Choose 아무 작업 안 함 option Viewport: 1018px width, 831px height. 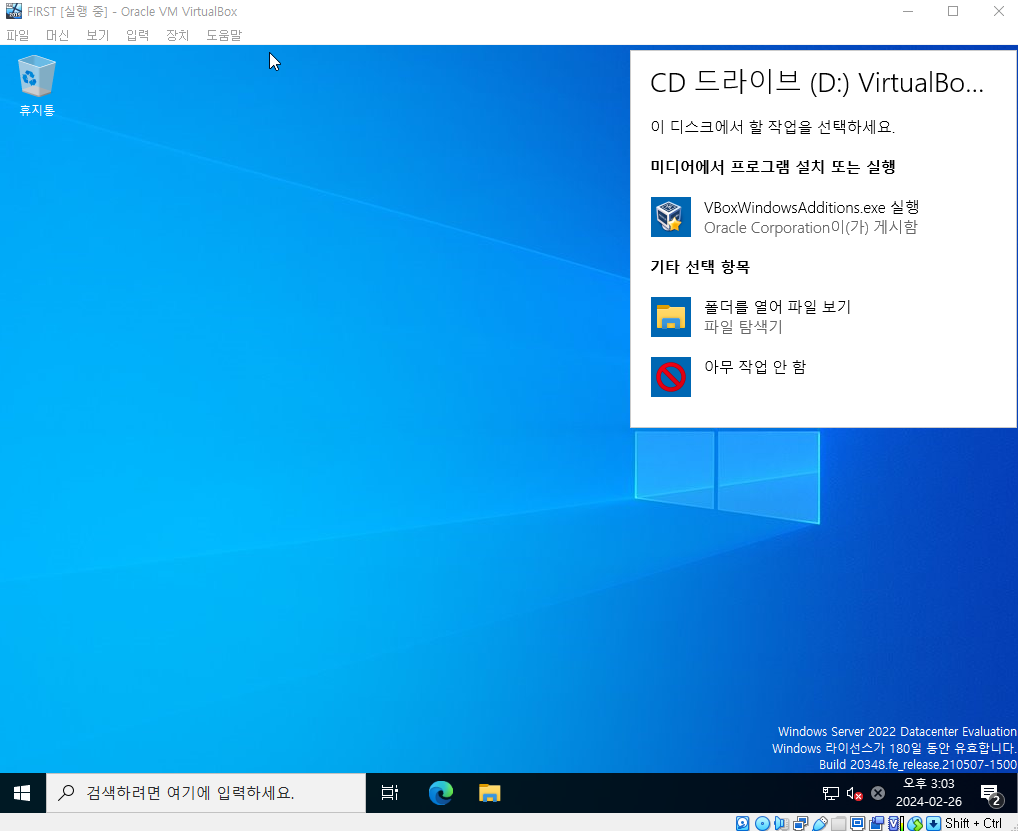point(823,376)
